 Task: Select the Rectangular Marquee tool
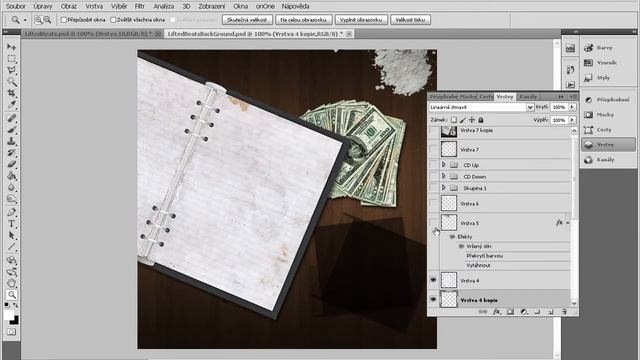pos(11,58)
